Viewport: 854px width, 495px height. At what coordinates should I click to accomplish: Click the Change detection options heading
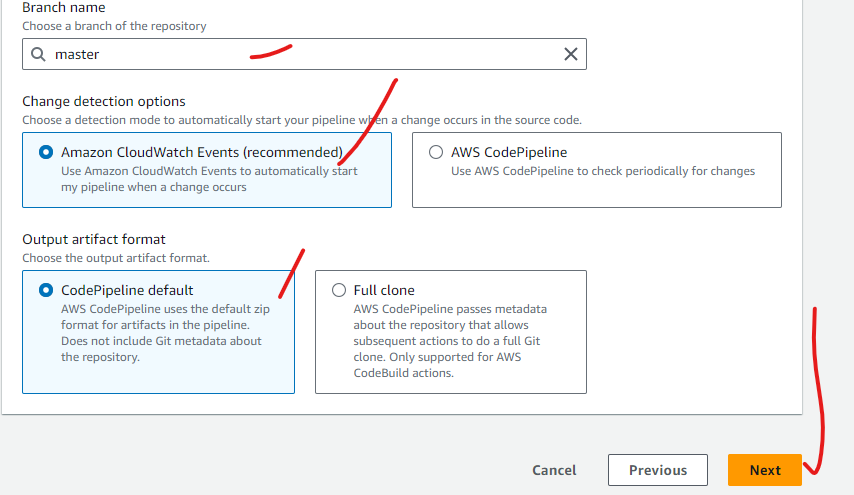103,101
